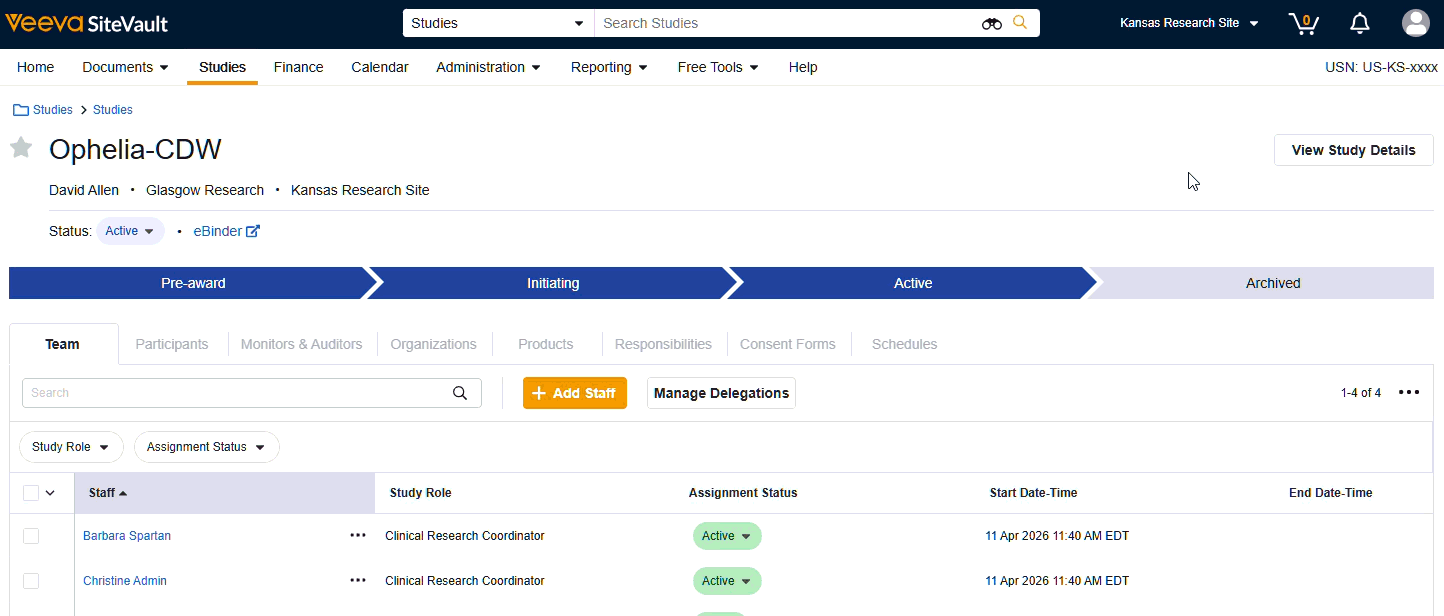Screen dimensions: 1444x616
Task: Switch to the Participants tab
Action: [x=172, y=344]
